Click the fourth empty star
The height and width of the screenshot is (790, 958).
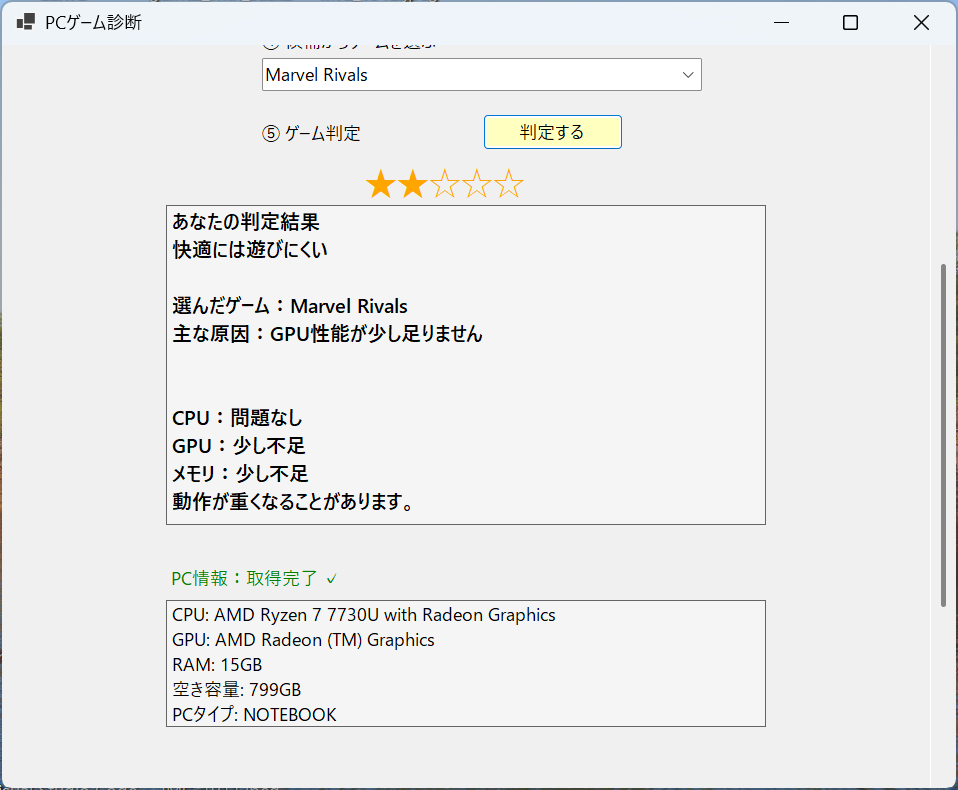click(x=477, y=184)
